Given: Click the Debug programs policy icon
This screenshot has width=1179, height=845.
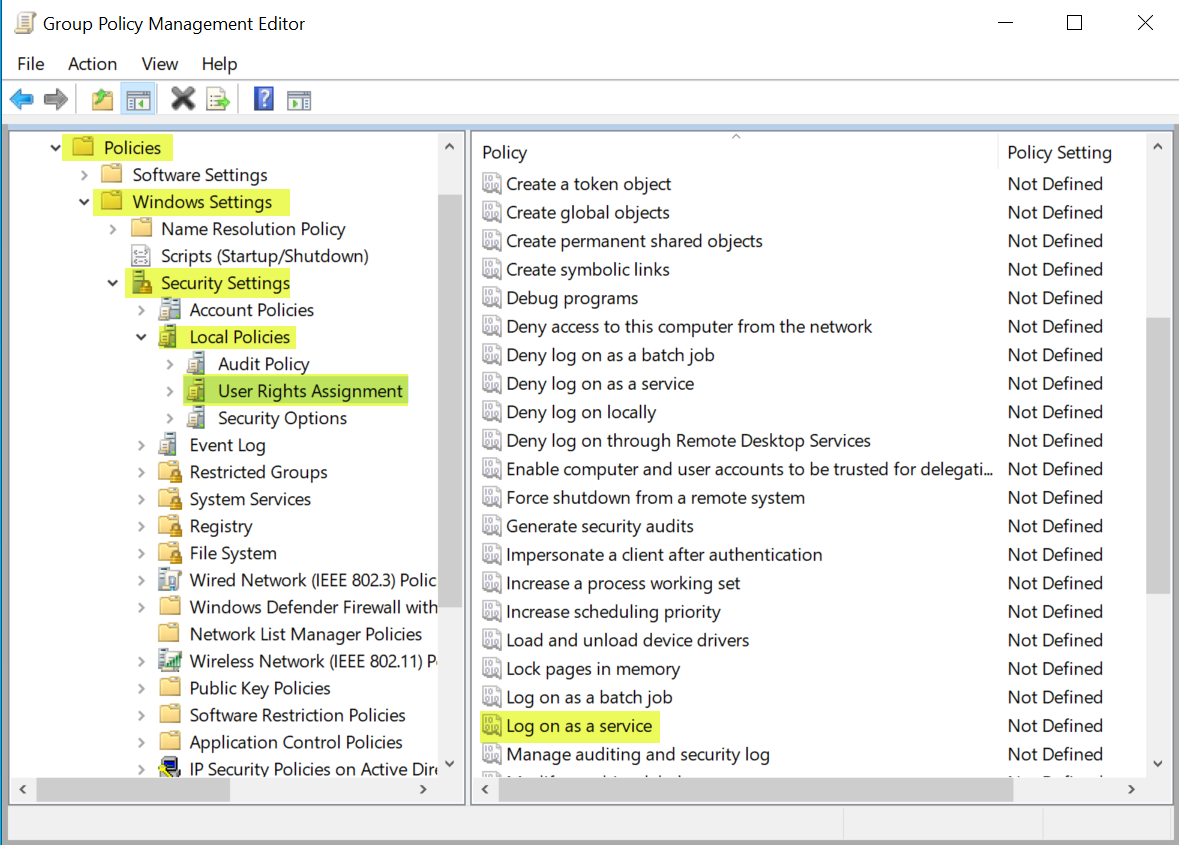Looking at the screenshot, I should click(492, 298).
